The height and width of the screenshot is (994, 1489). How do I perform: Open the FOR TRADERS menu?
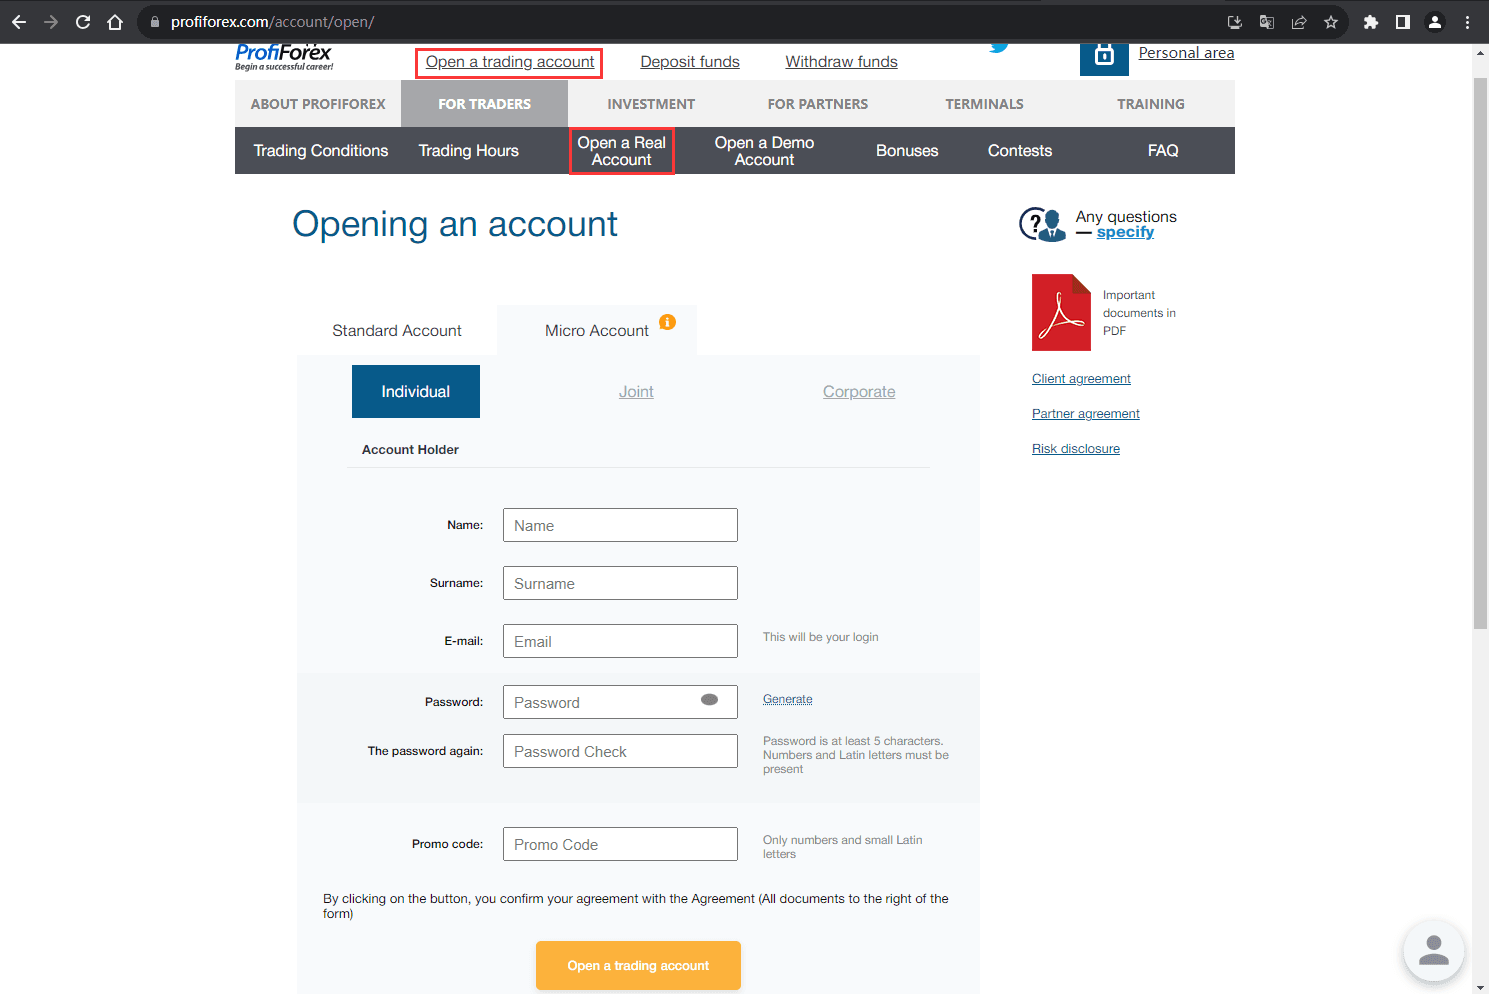pos(485,104)
